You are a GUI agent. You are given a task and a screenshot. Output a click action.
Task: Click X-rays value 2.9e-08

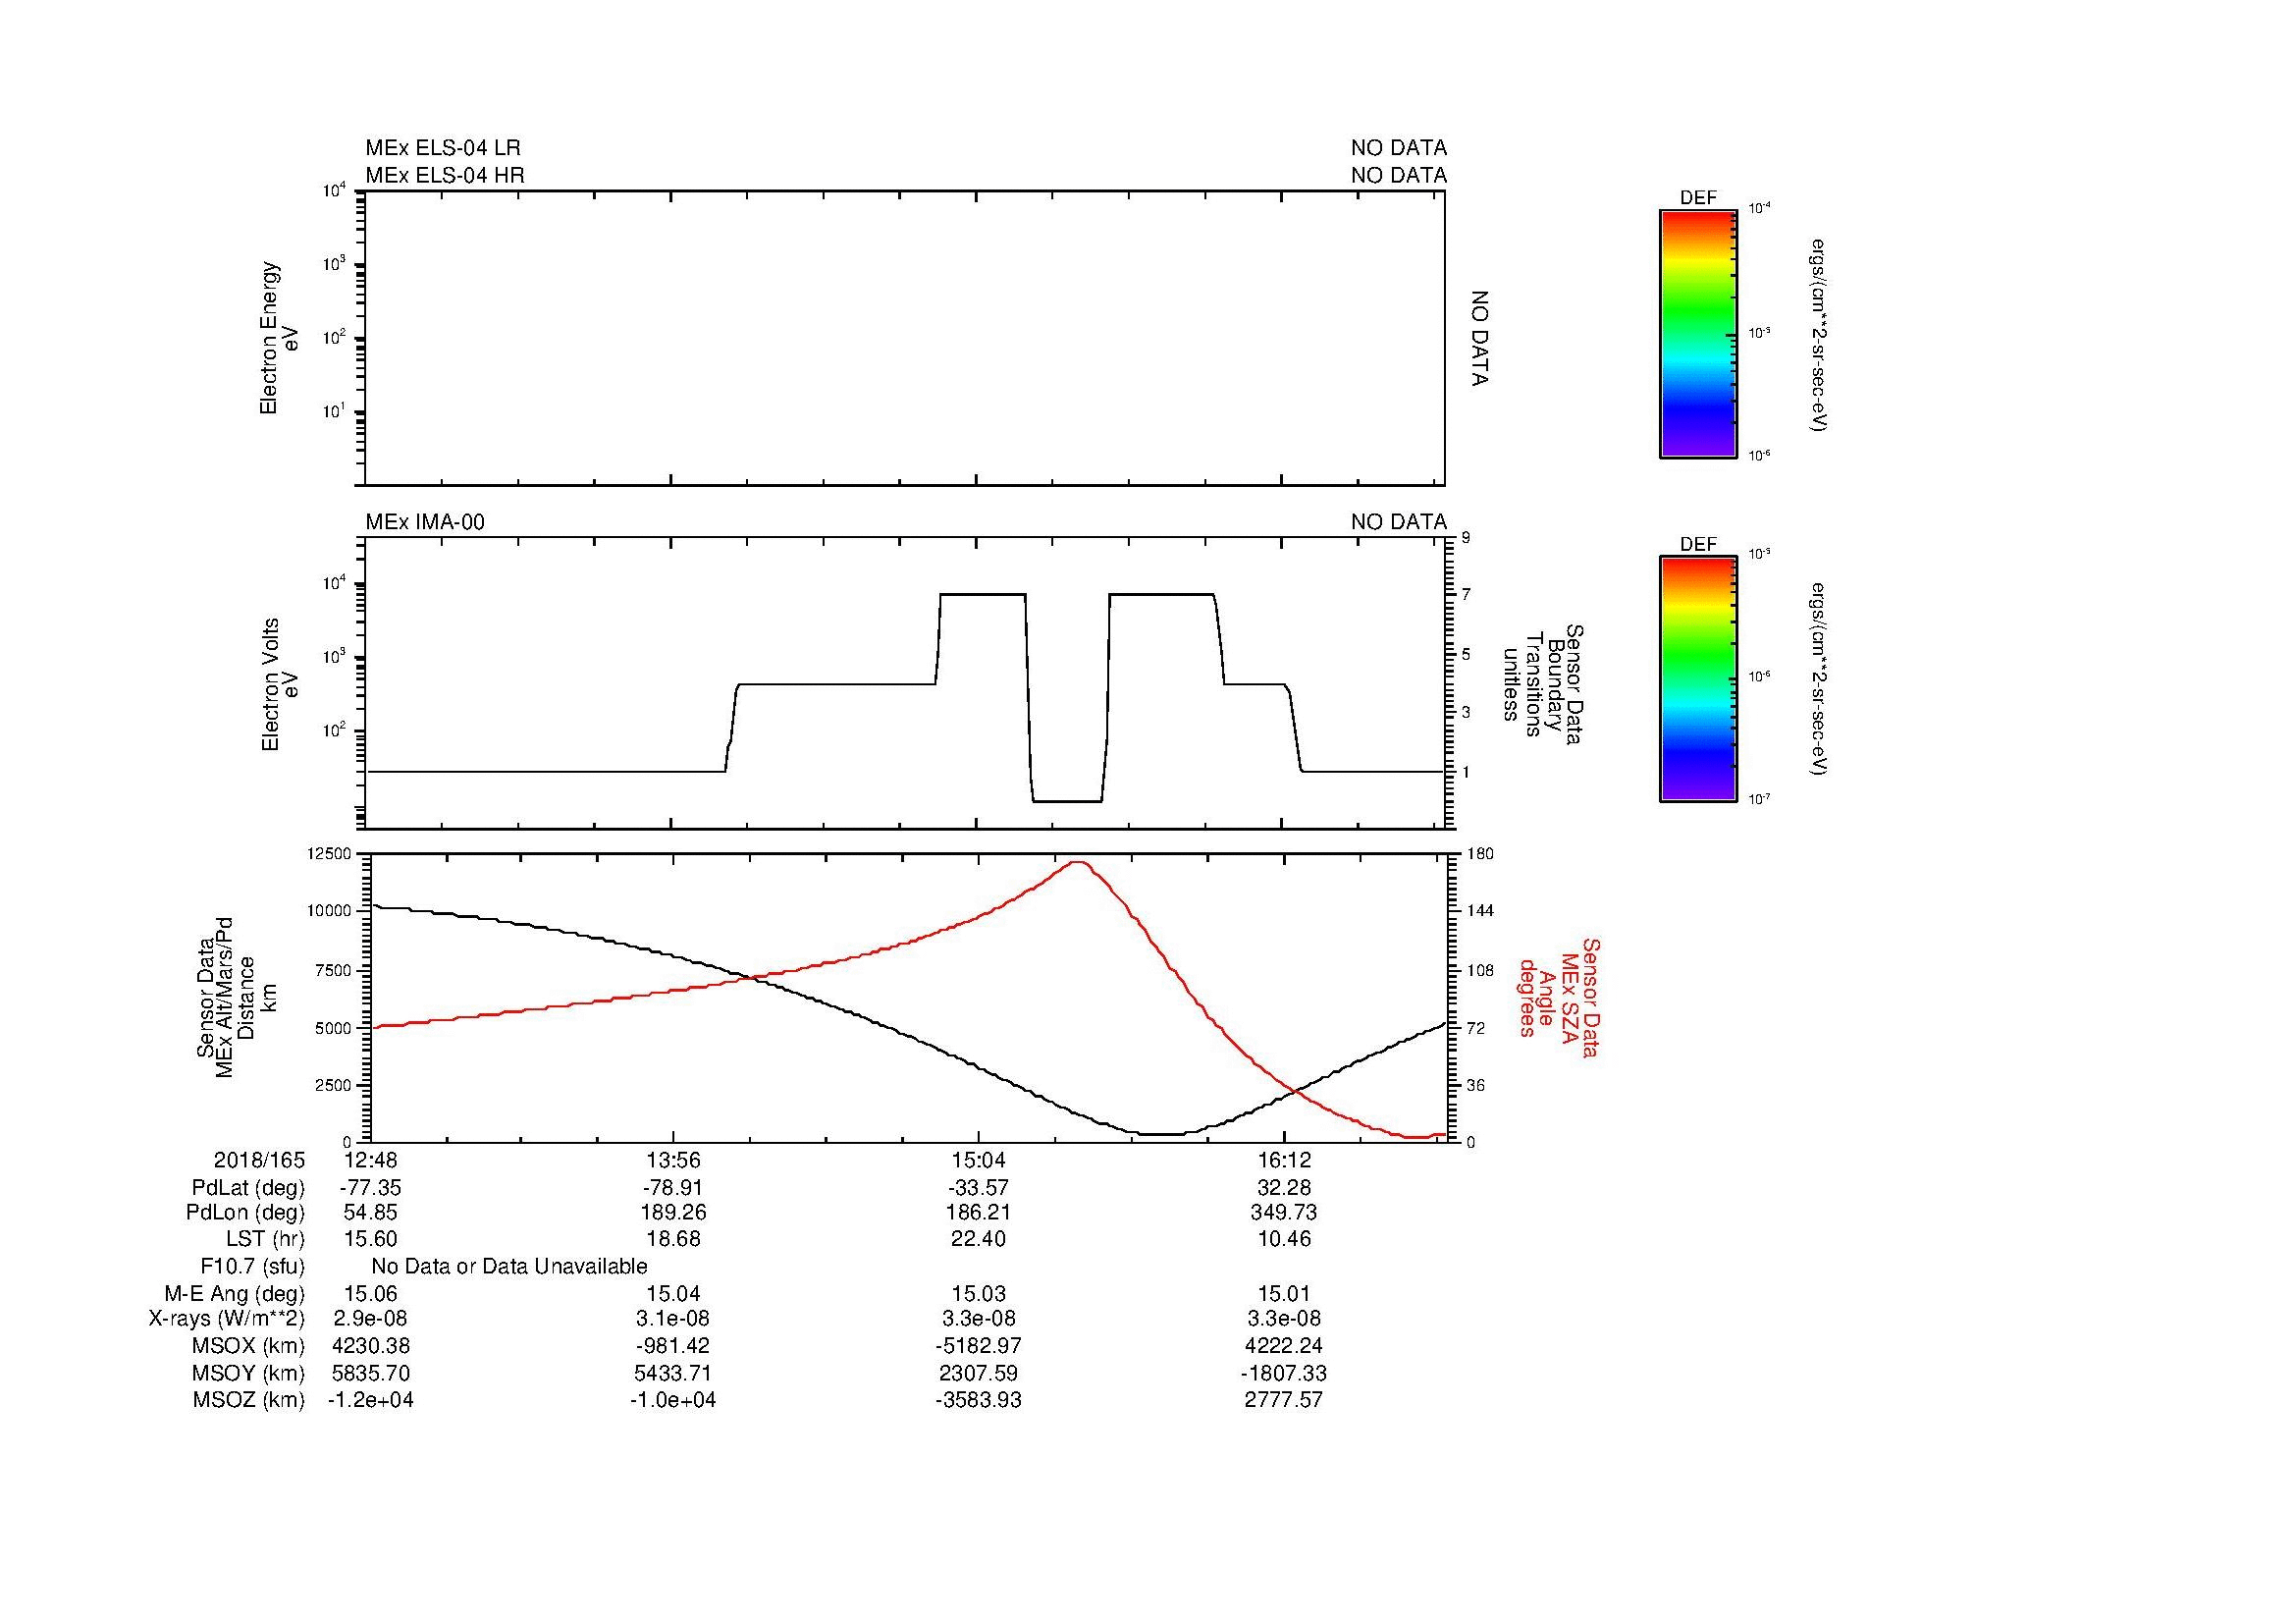click(x=371, y=1319)
